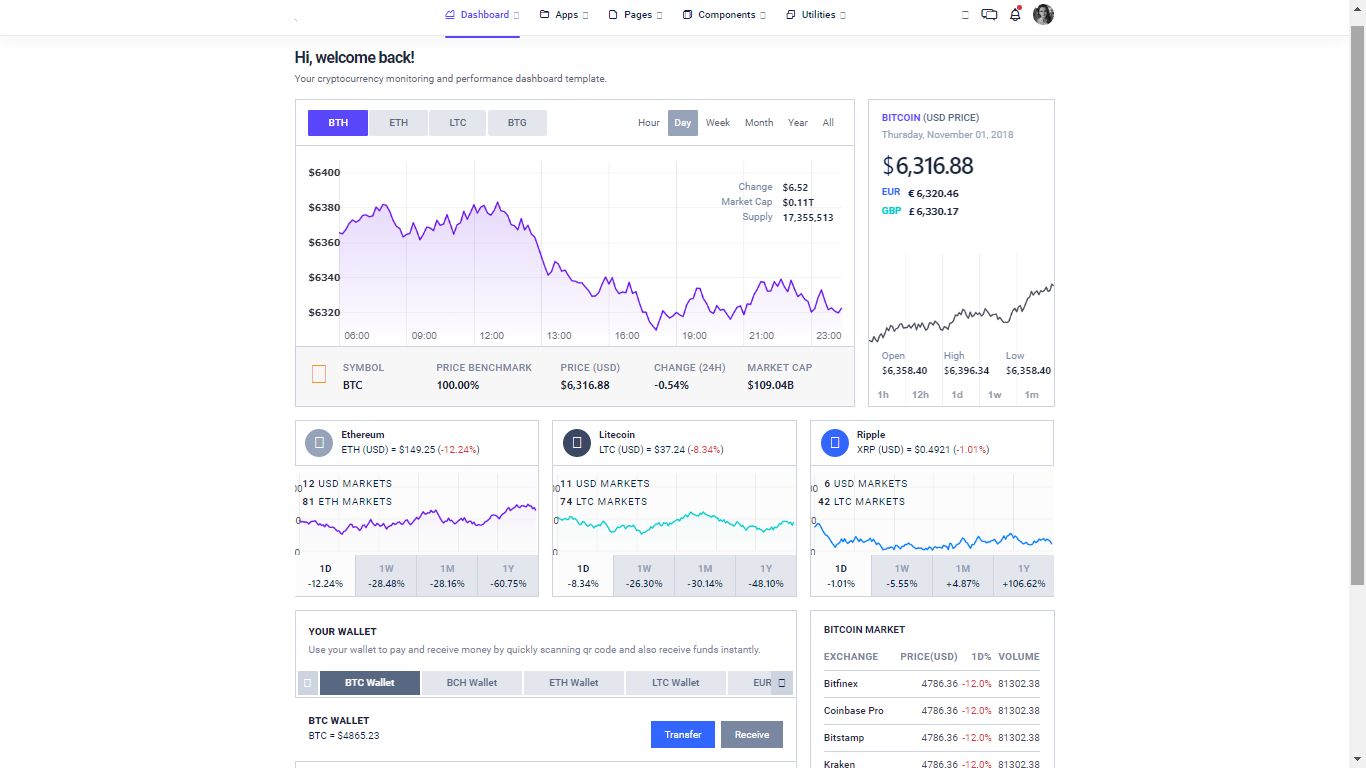This screenshot has height=768, width=1366.
Task: Expand the Components menu caret
Action: coord(763,15)
